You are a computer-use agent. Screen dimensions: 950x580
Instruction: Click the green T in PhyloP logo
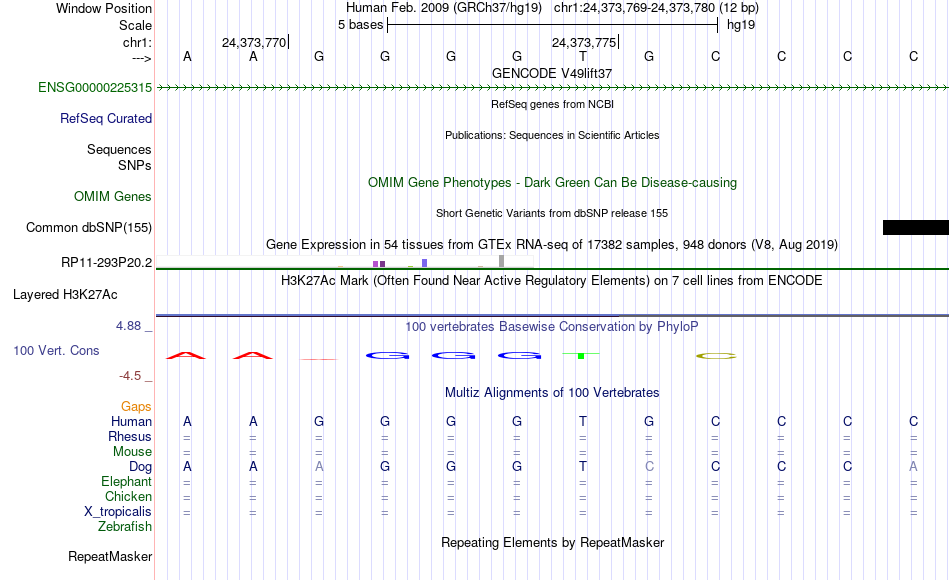pos(581,355)
